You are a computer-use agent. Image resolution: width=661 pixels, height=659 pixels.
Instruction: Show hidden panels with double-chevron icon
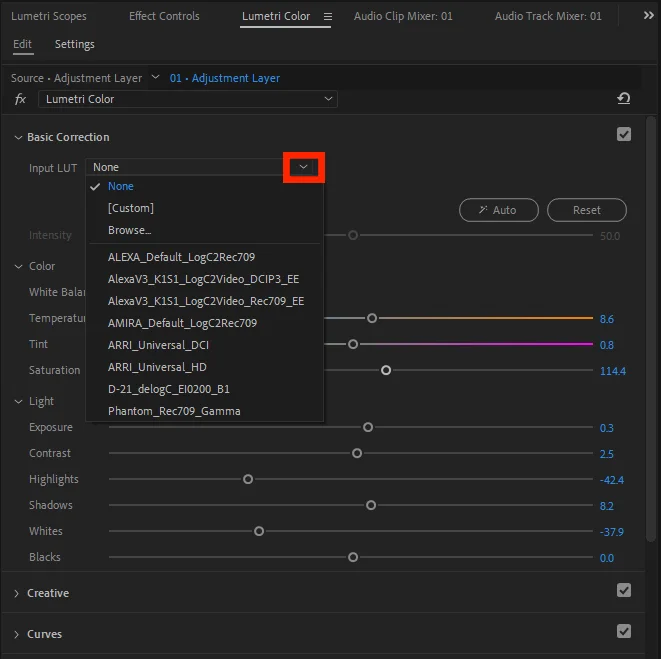[x=648, y=16]
